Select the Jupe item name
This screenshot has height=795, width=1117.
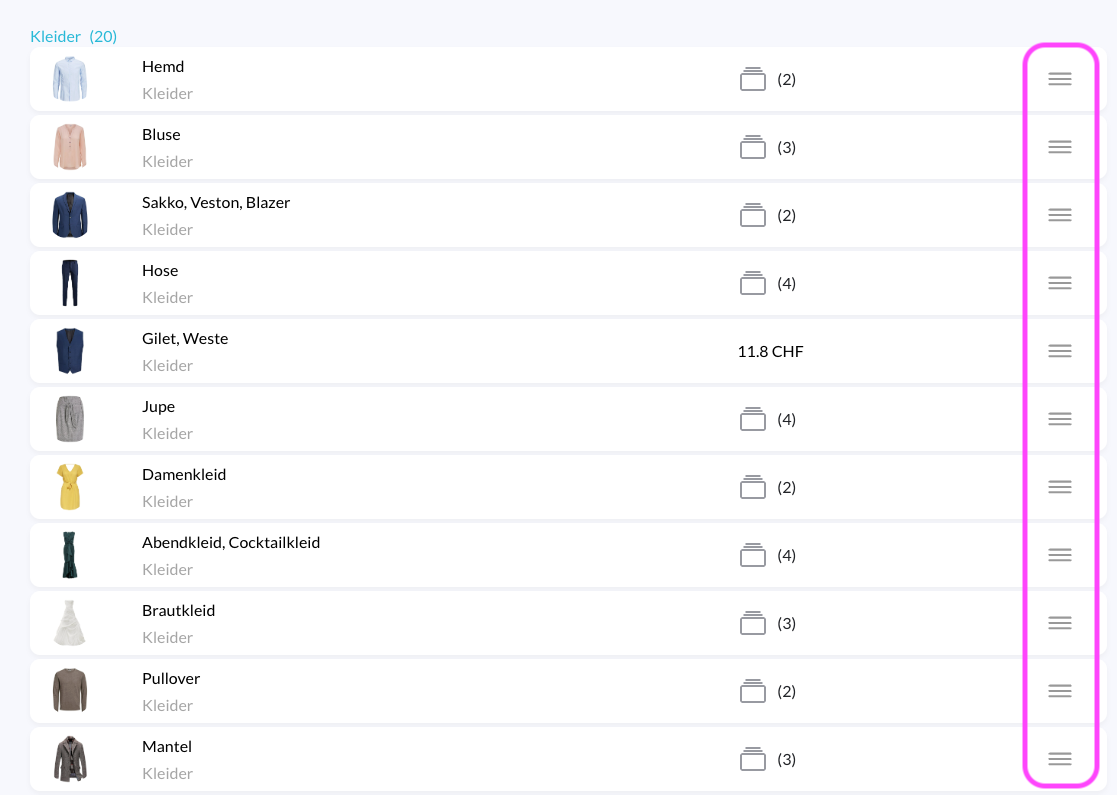[x=158, y=407]
